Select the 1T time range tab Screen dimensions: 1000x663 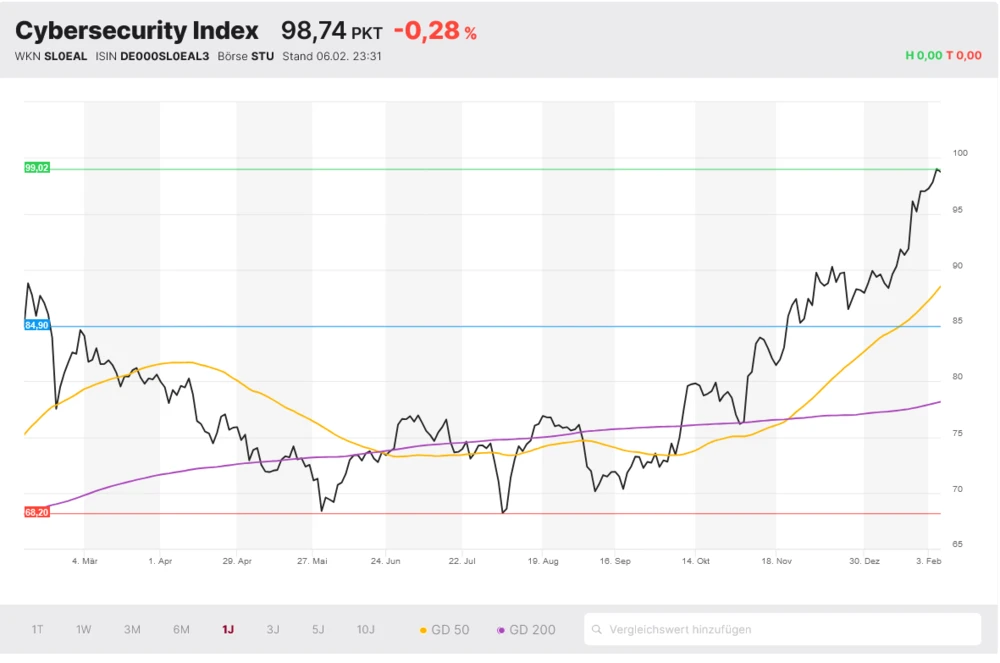pos(37,630)
